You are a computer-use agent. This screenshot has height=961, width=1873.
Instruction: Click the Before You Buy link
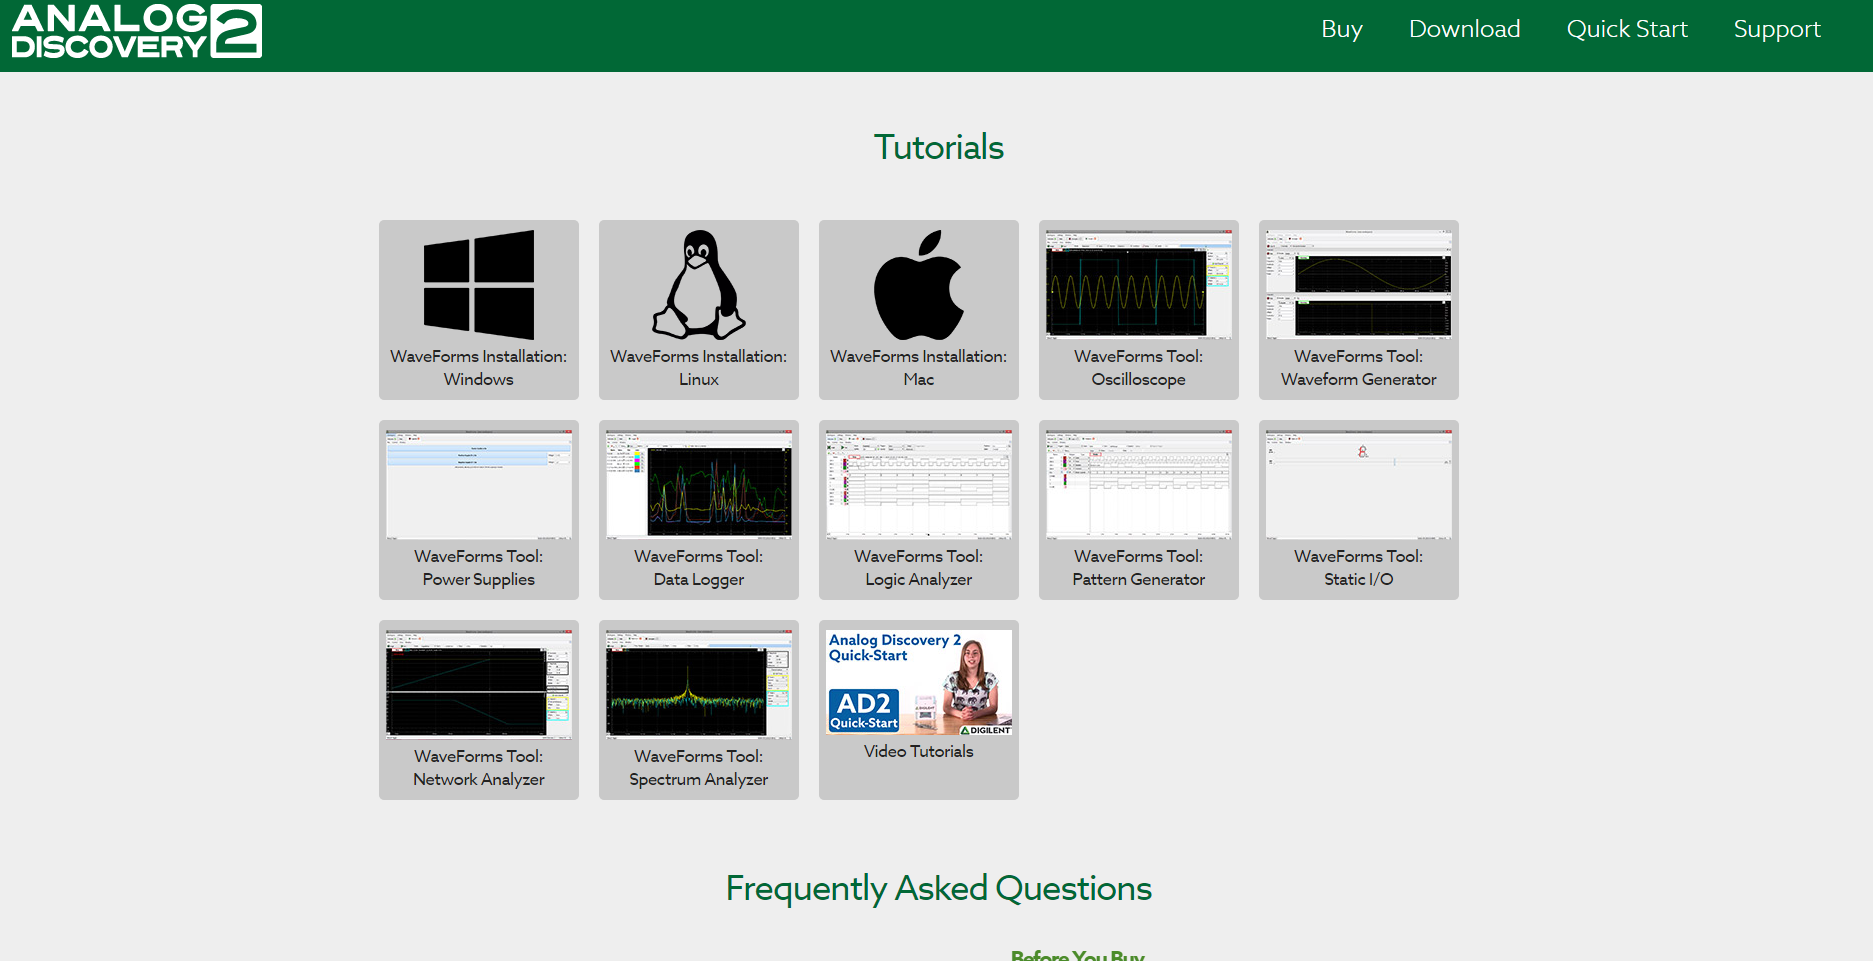[x=1077, y=955]
